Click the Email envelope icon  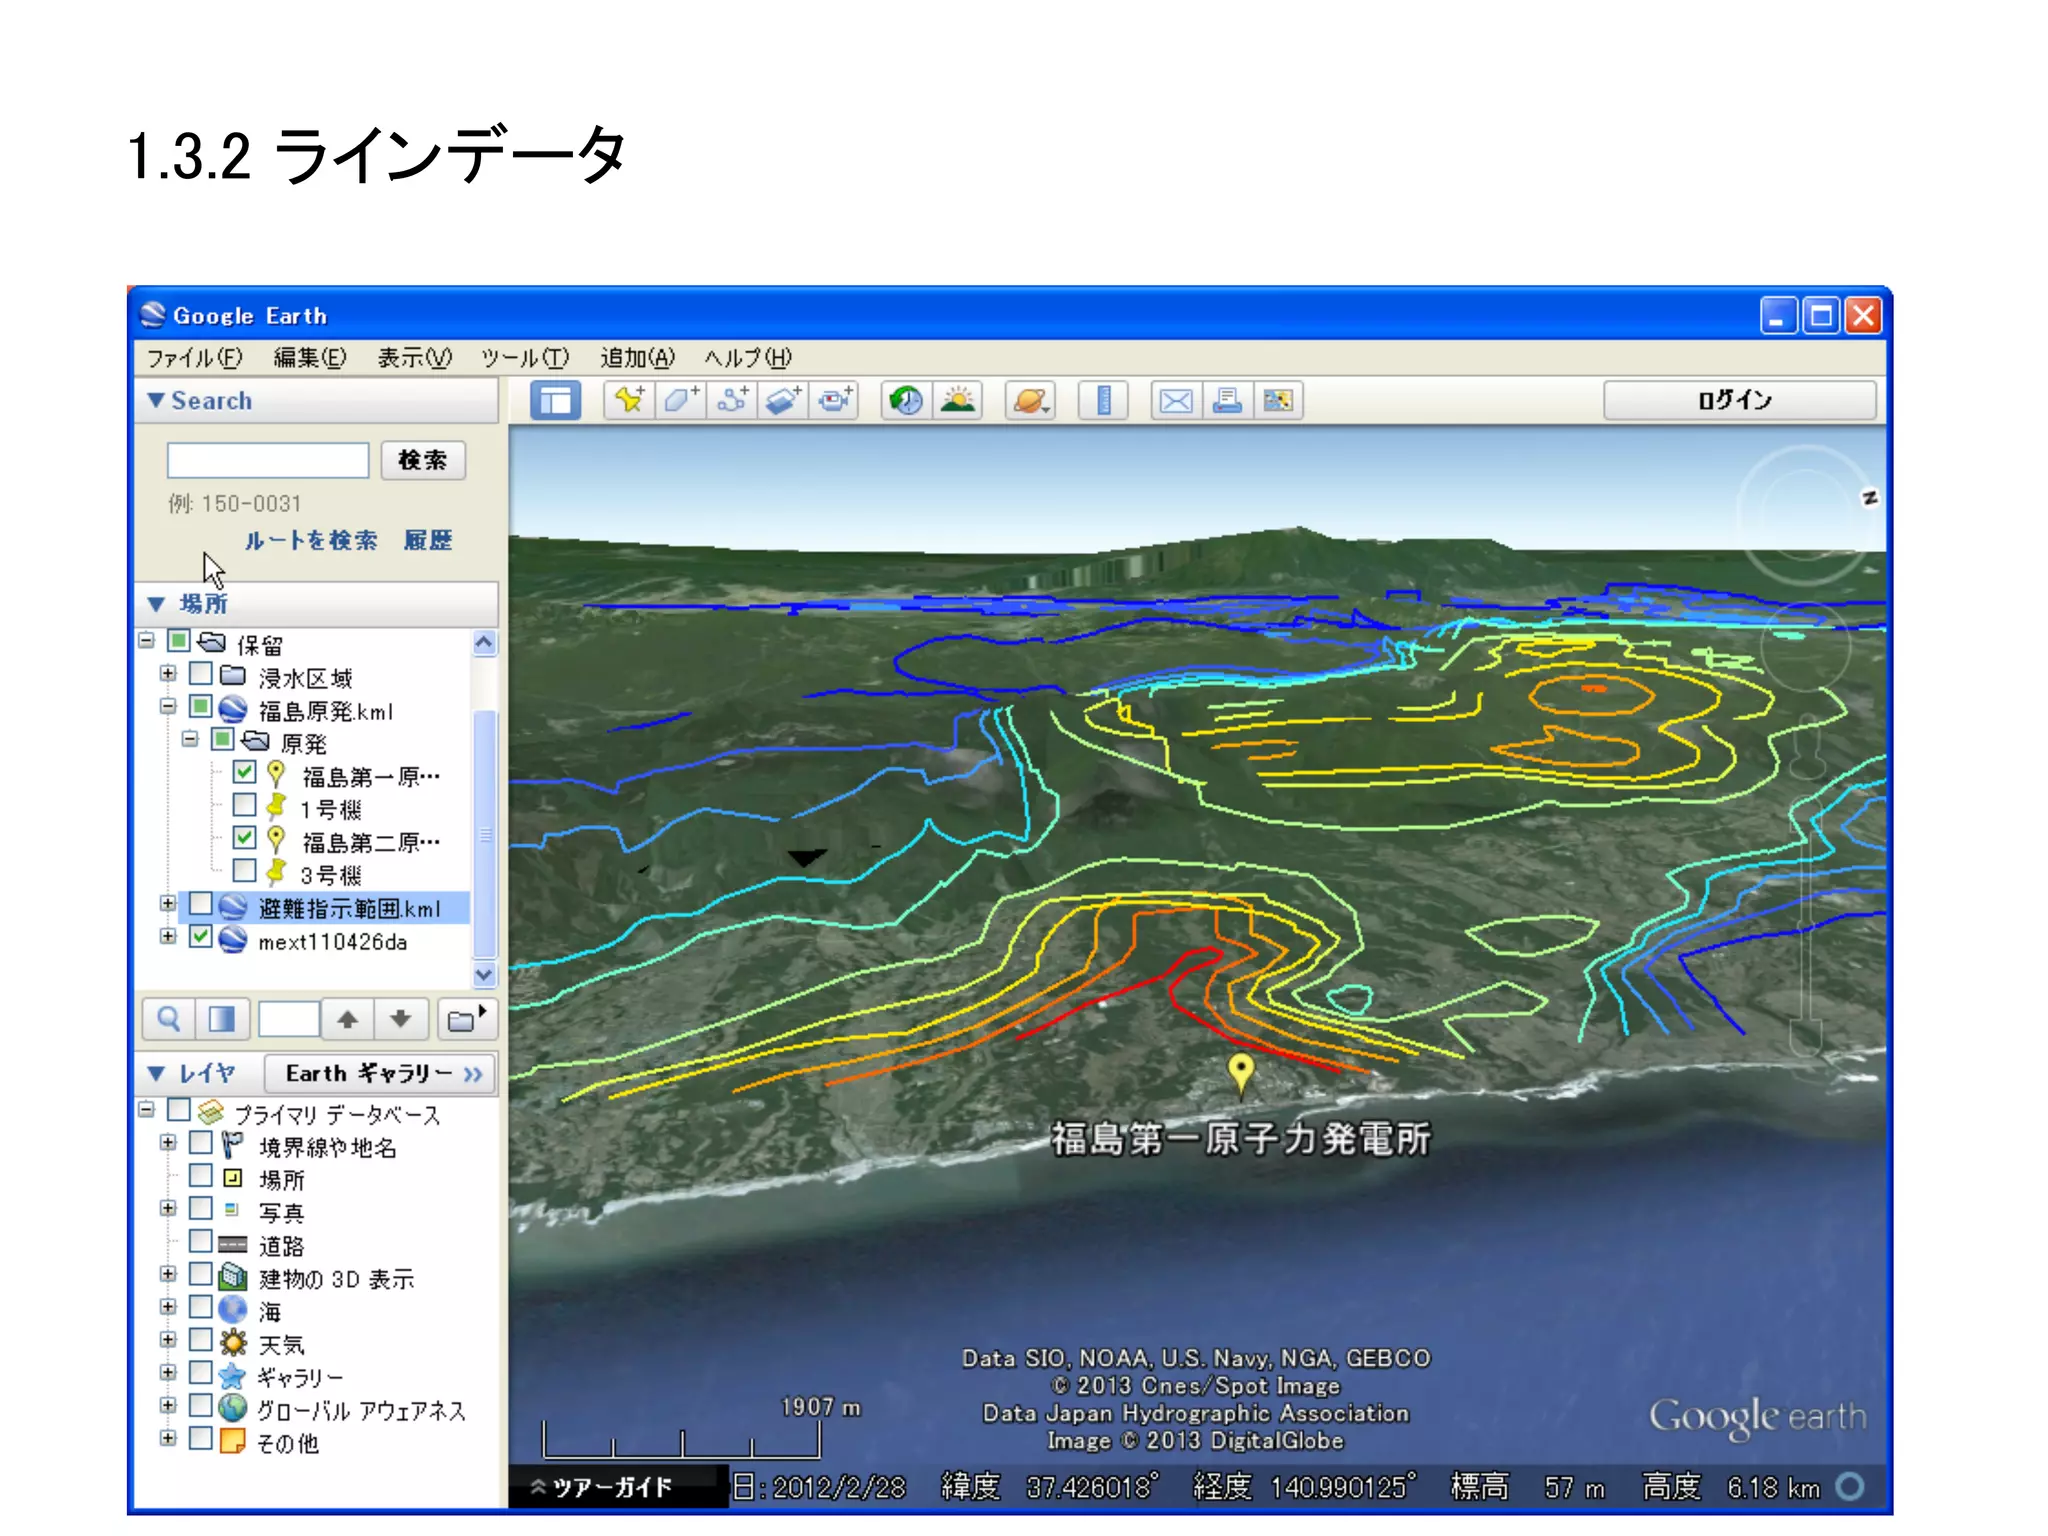pos(1176,401)
